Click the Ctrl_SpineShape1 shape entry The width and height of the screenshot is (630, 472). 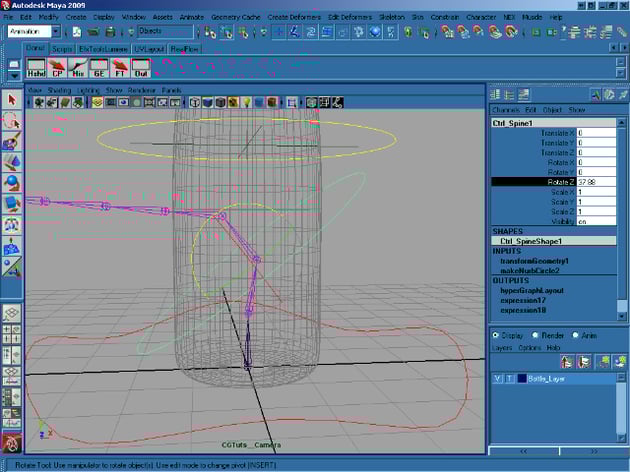(x=532, y=241)
